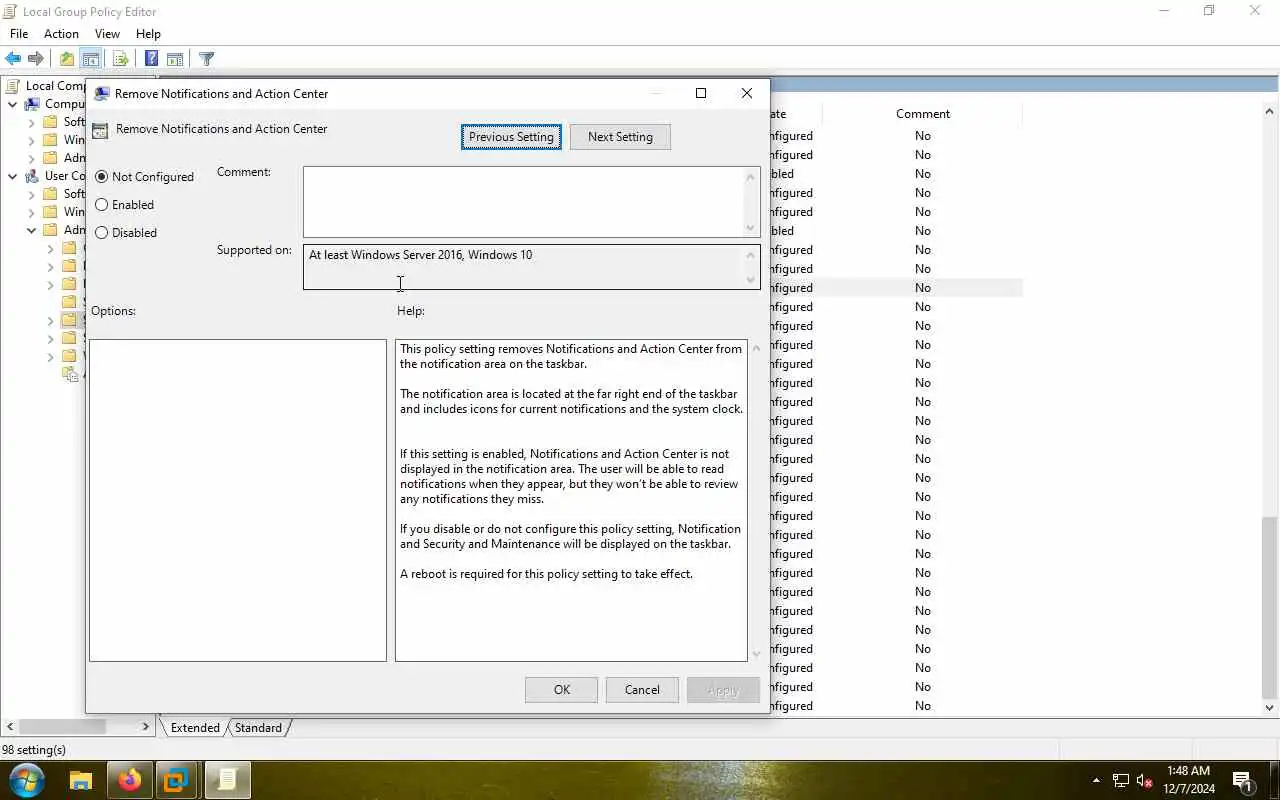Select the Enabled radio button
The height and width of the screenshot is (800, 1280).
pyautogui.click(x=102, y=205)
